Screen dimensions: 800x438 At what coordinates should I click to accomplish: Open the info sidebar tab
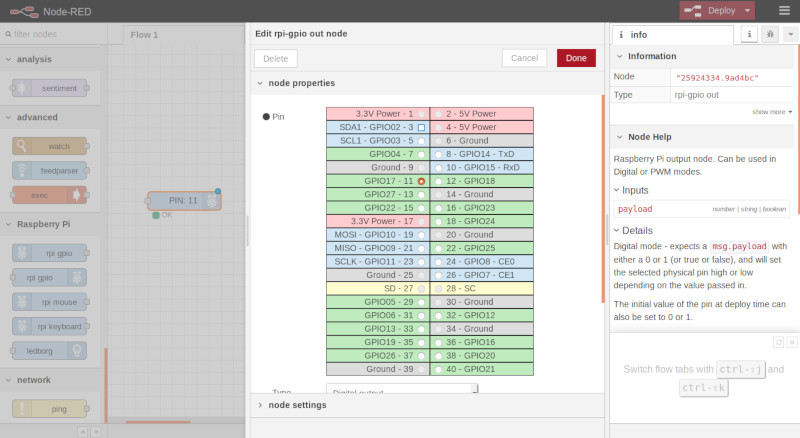pos(672,35)
